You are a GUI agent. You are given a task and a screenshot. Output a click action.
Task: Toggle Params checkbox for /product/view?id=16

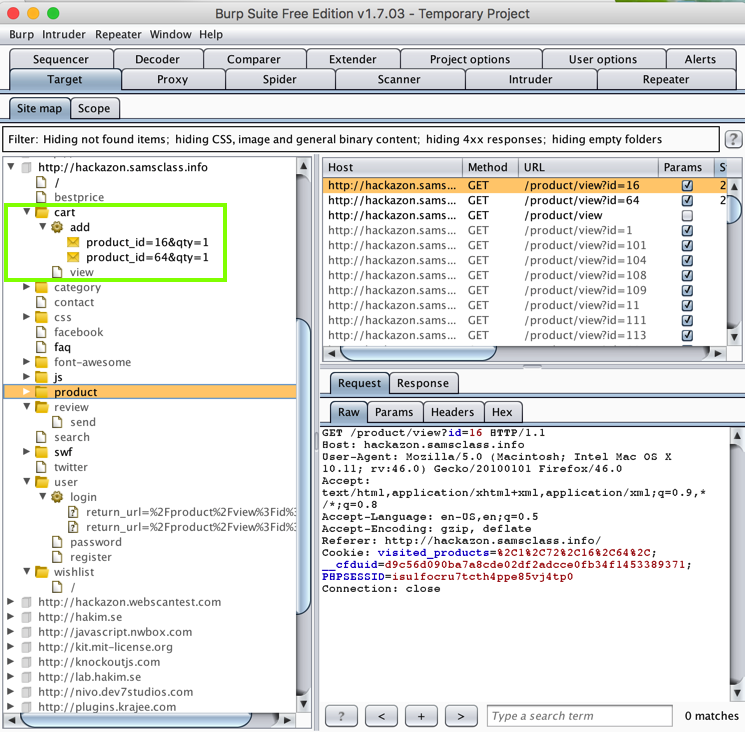[x=687, y=186]
